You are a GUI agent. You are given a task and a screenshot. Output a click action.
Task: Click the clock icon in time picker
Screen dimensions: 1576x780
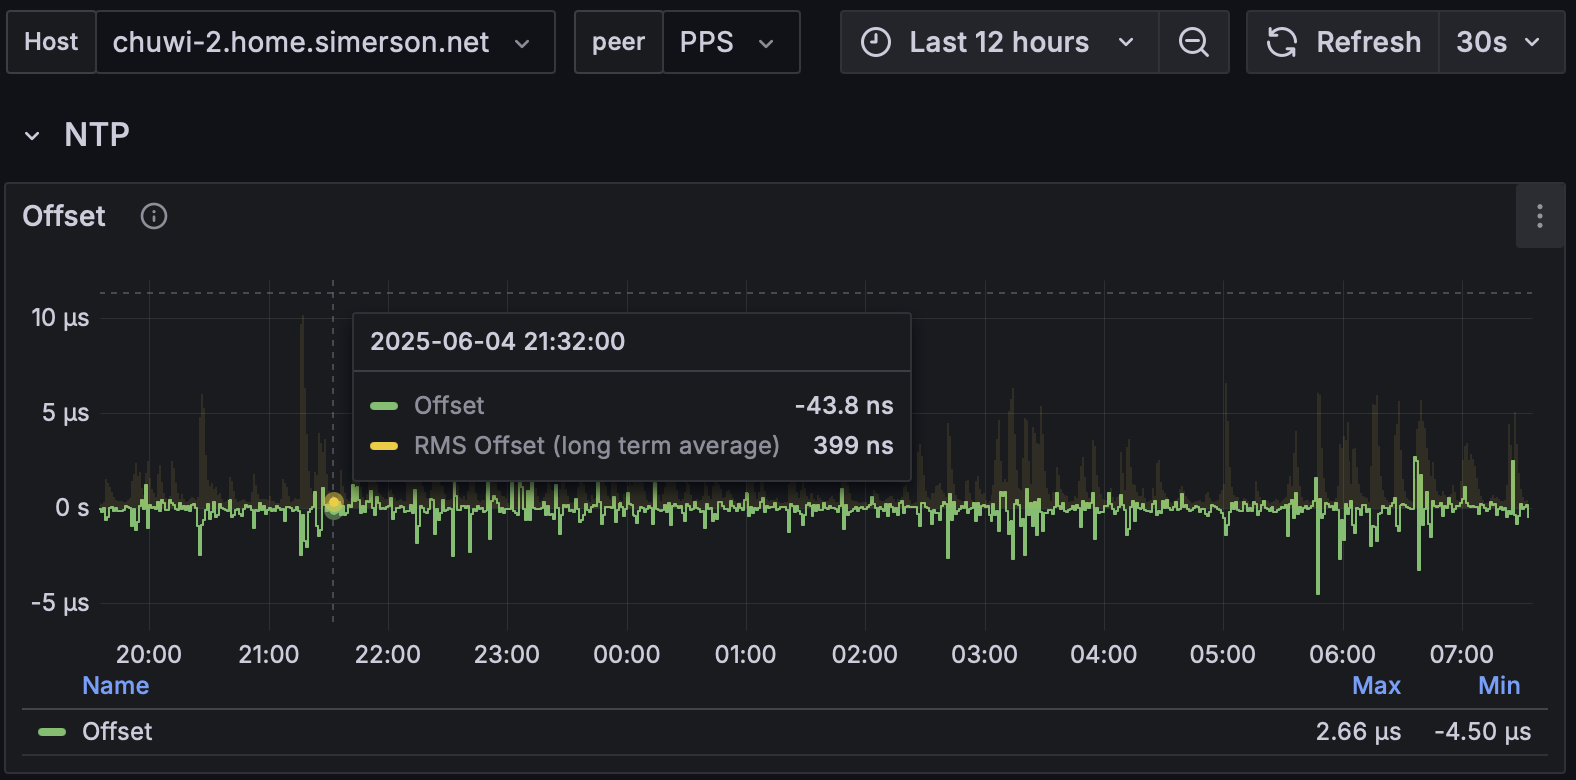[876, 42]
